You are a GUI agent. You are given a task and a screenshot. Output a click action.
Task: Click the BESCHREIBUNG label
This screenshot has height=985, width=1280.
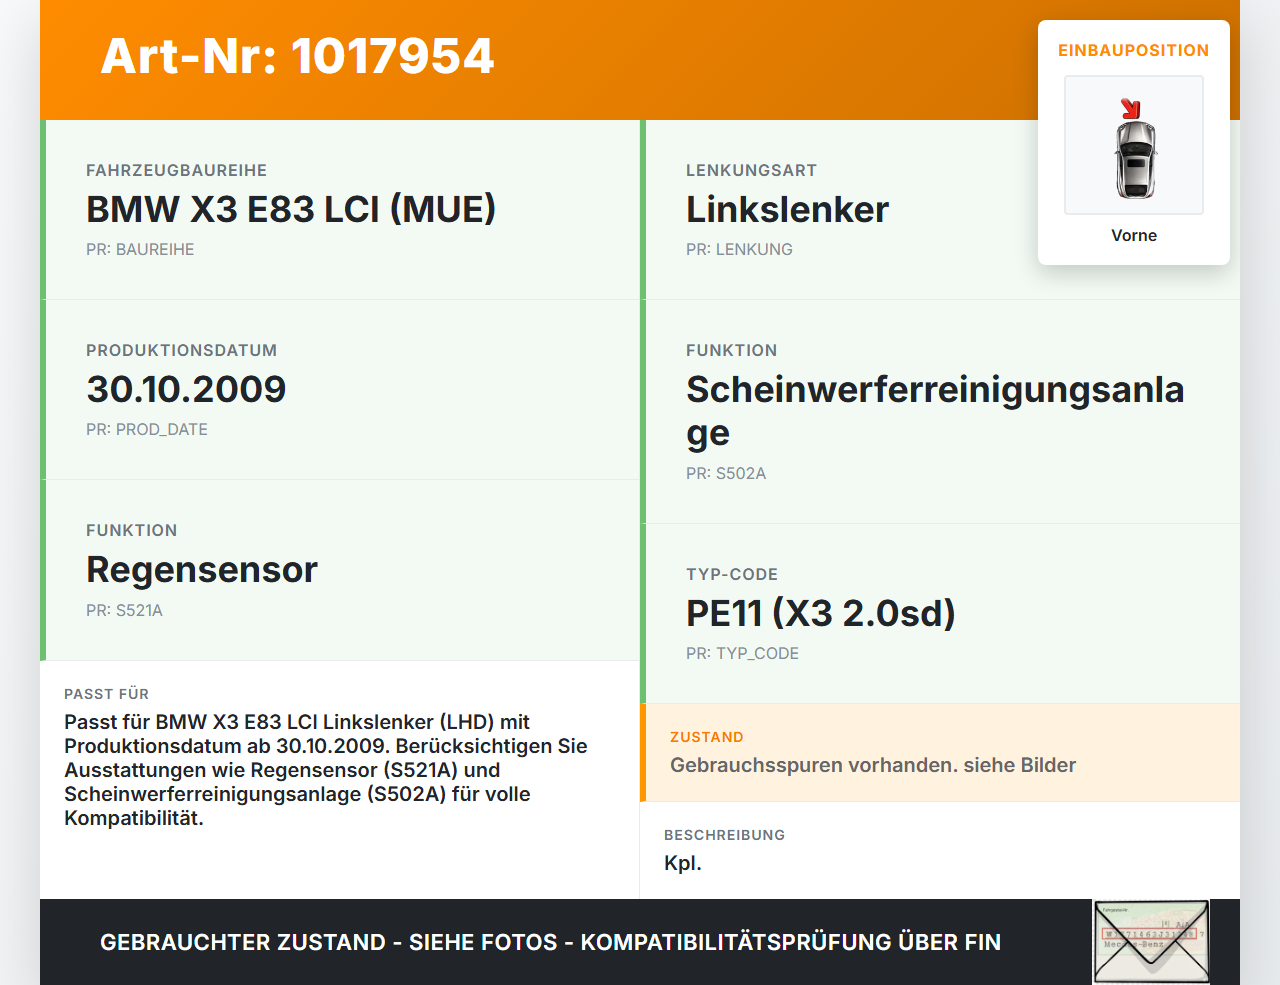tap(724, 835)
